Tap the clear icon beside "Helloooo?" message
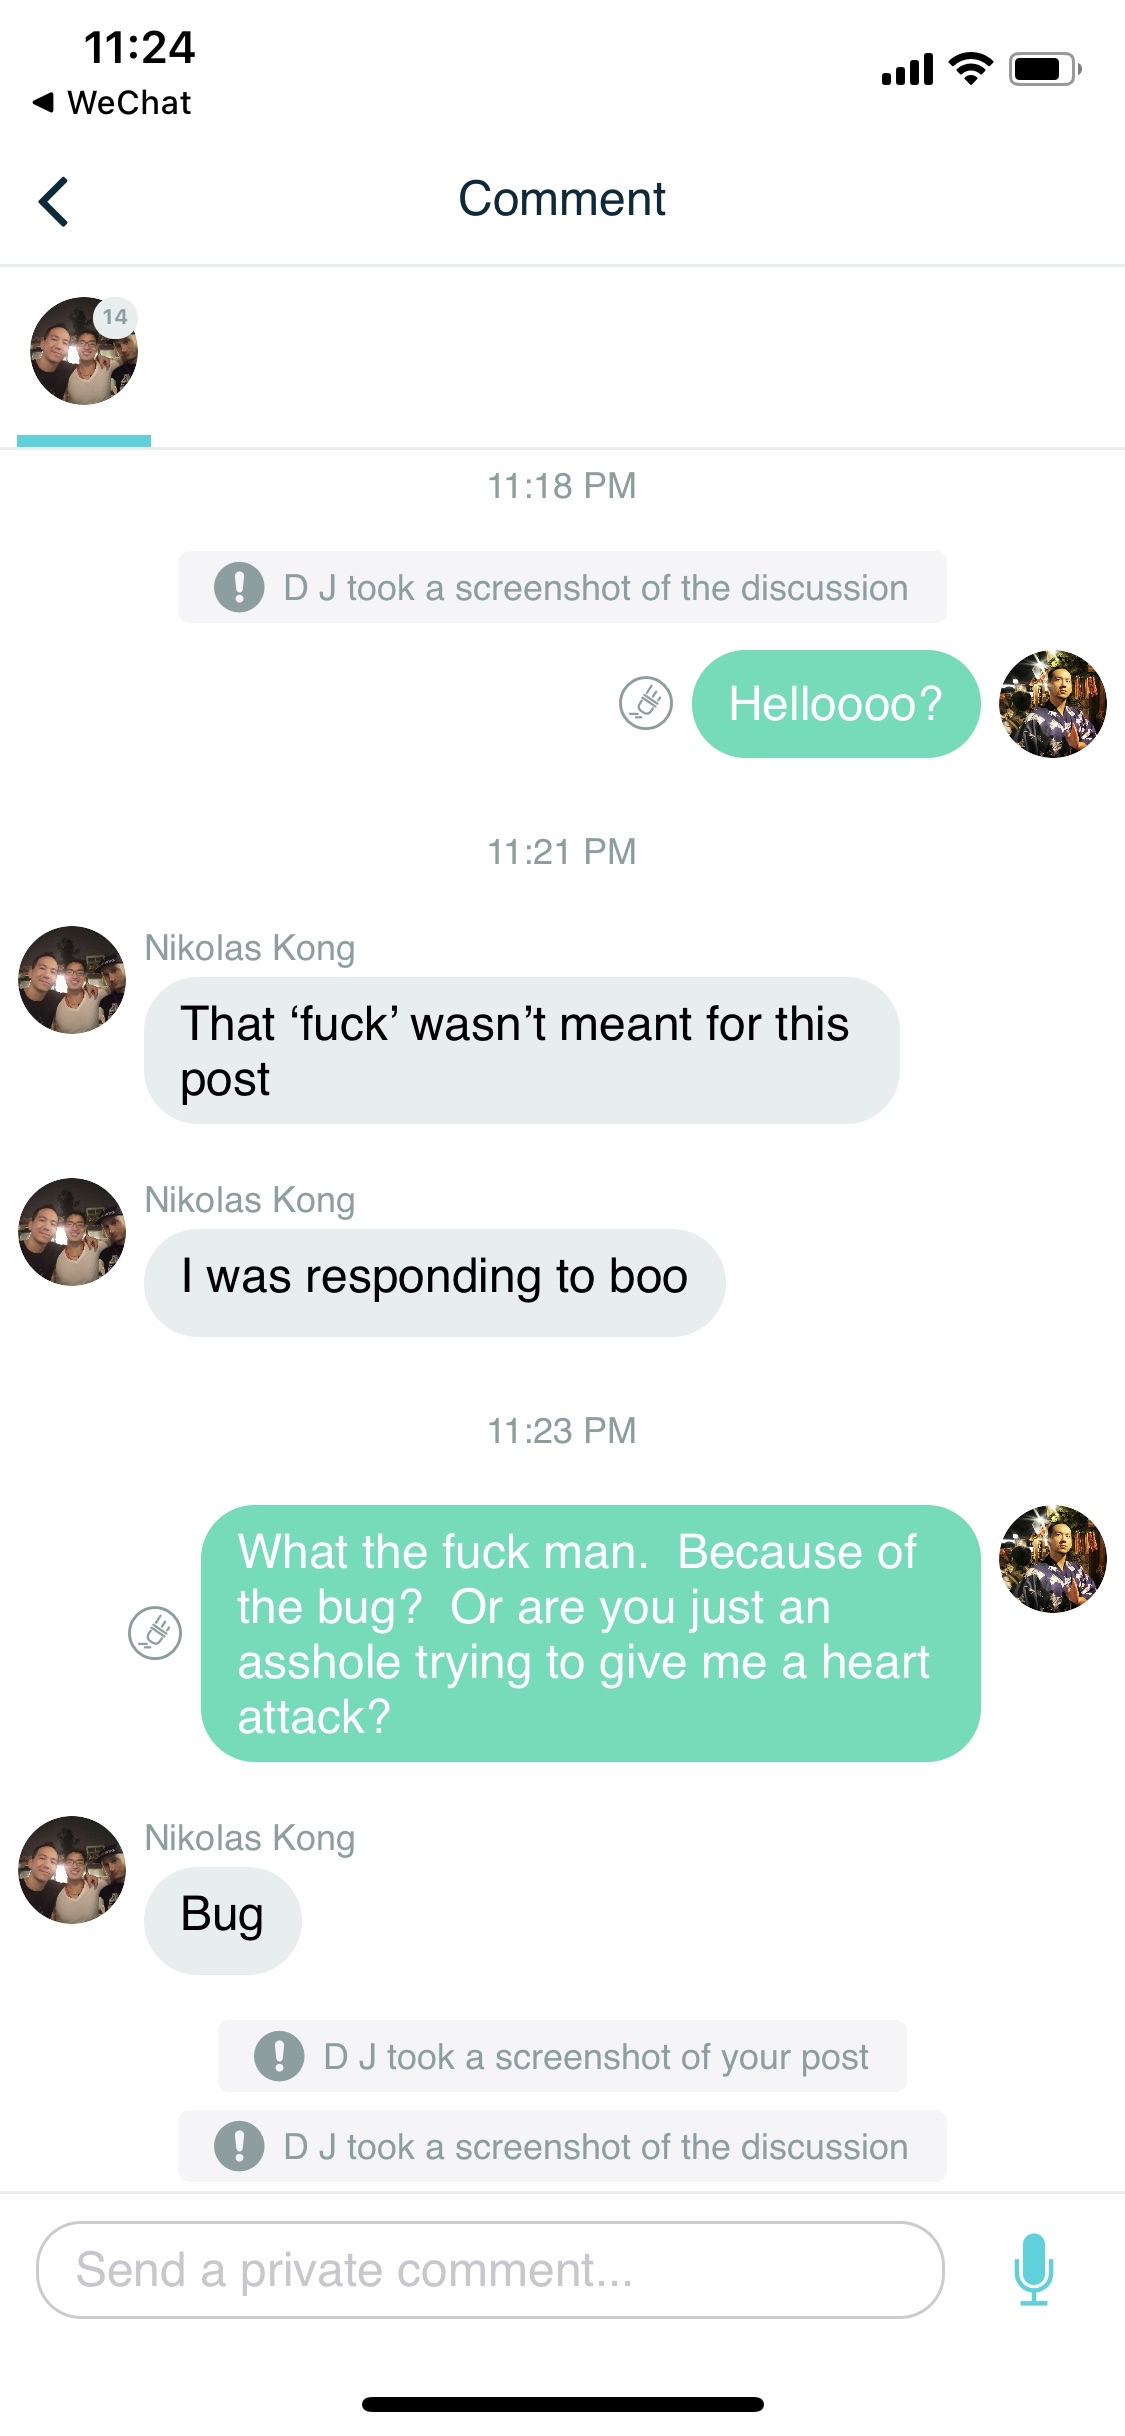The image size is (1125, 2436). (646, 703)
